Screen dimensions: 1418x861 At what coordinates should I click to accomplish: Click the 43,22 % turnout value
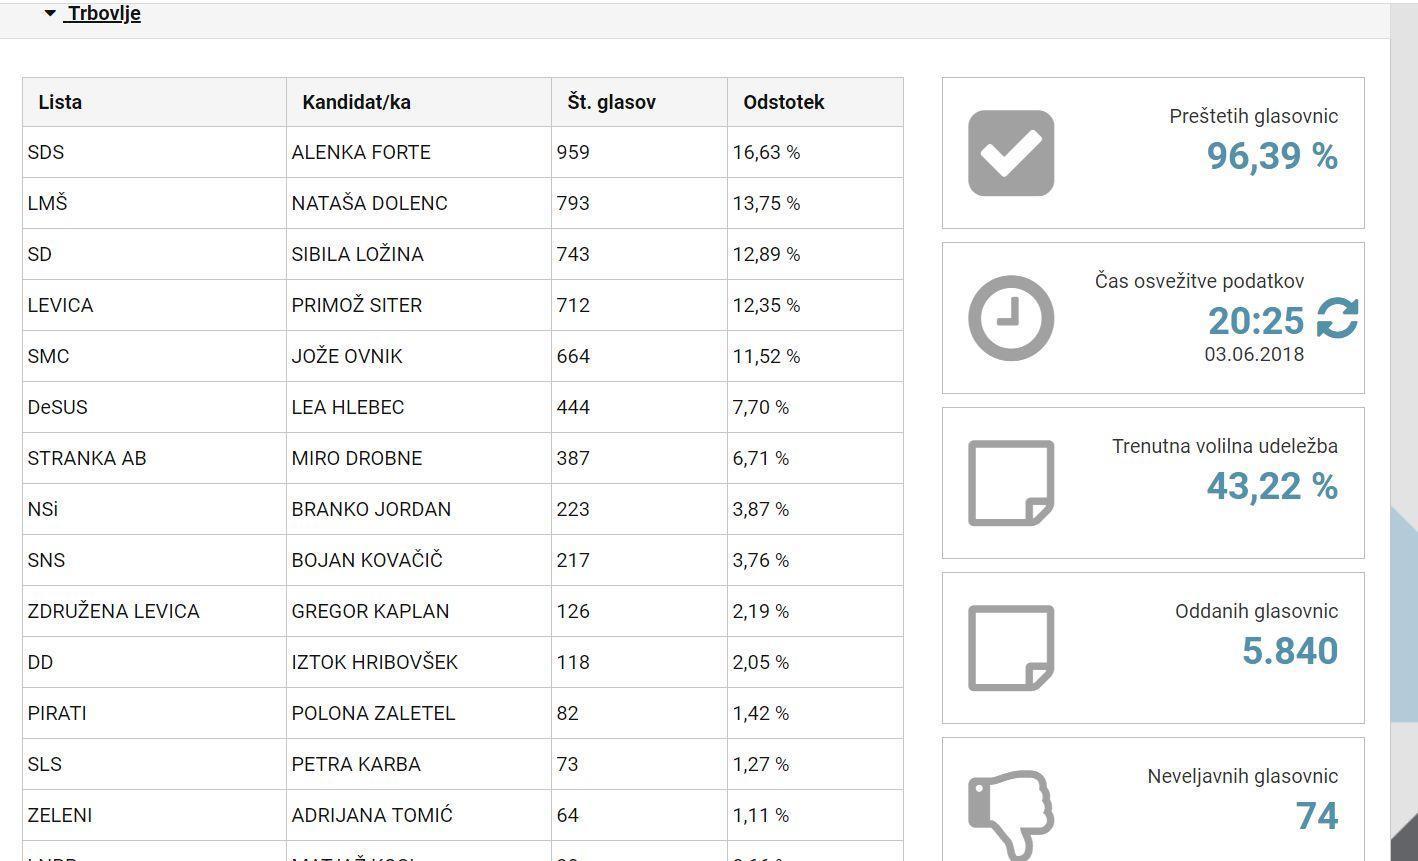tap(1271, 486)
